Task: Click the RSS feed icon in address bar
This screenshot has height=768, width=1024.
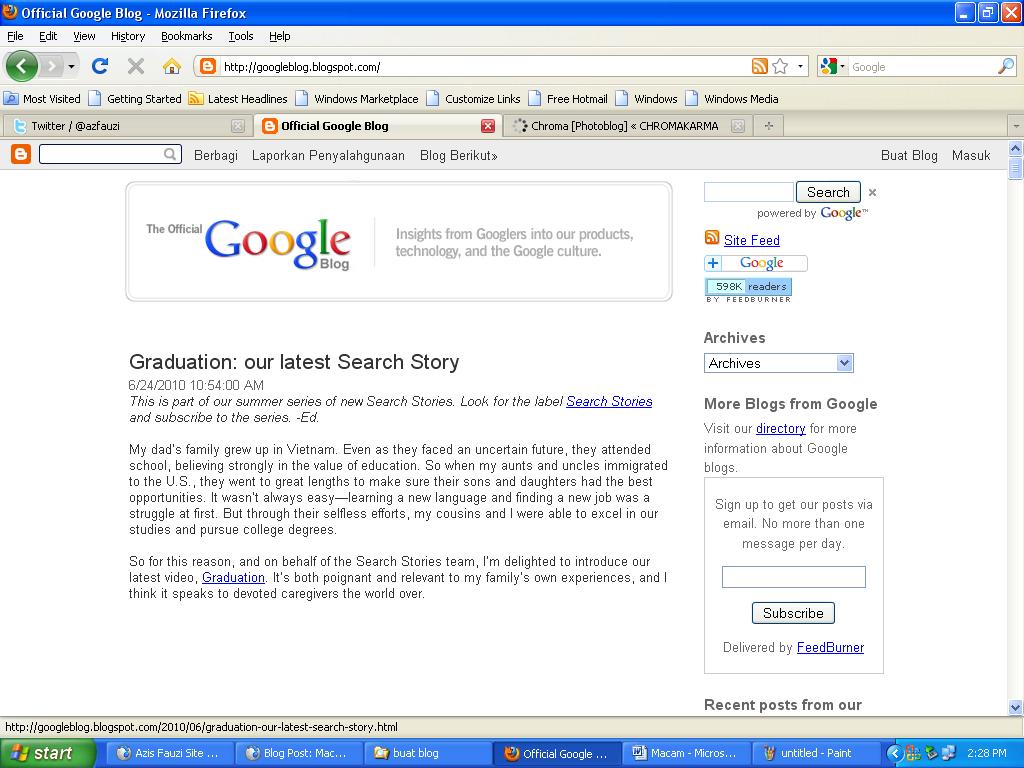Action: 760,66
